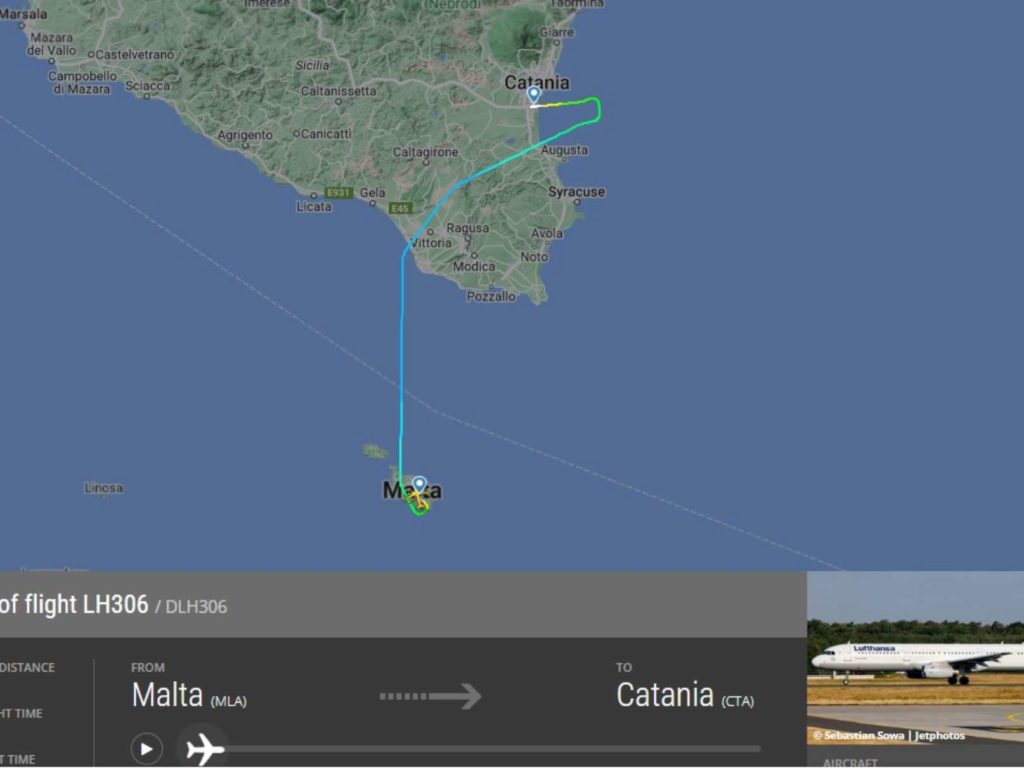
Task: Select Malta (MLA) departure airport
Action: coord(189,696)
